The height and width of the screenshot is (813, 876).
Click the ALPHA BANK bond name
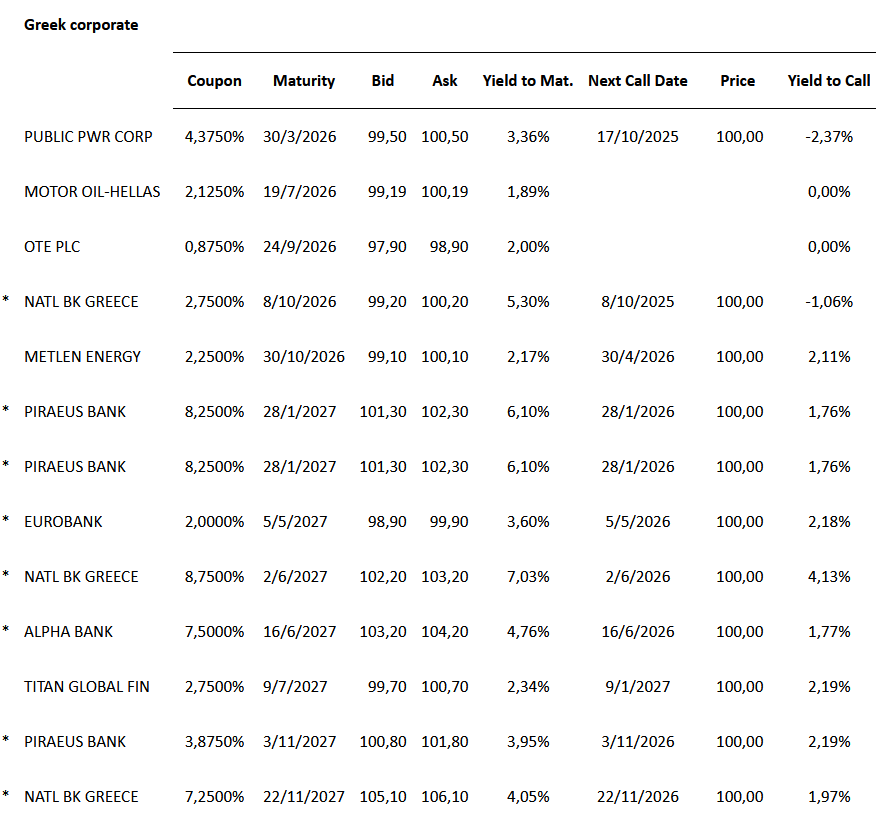coord(69,632)
